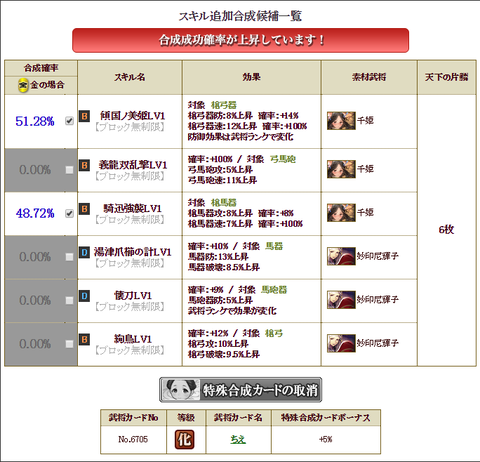Screen dimensions: 480x462
Task: Uncheck the 51.28% 傾国ノ美姫 checkbox
Action: click(x=69, y=121)
